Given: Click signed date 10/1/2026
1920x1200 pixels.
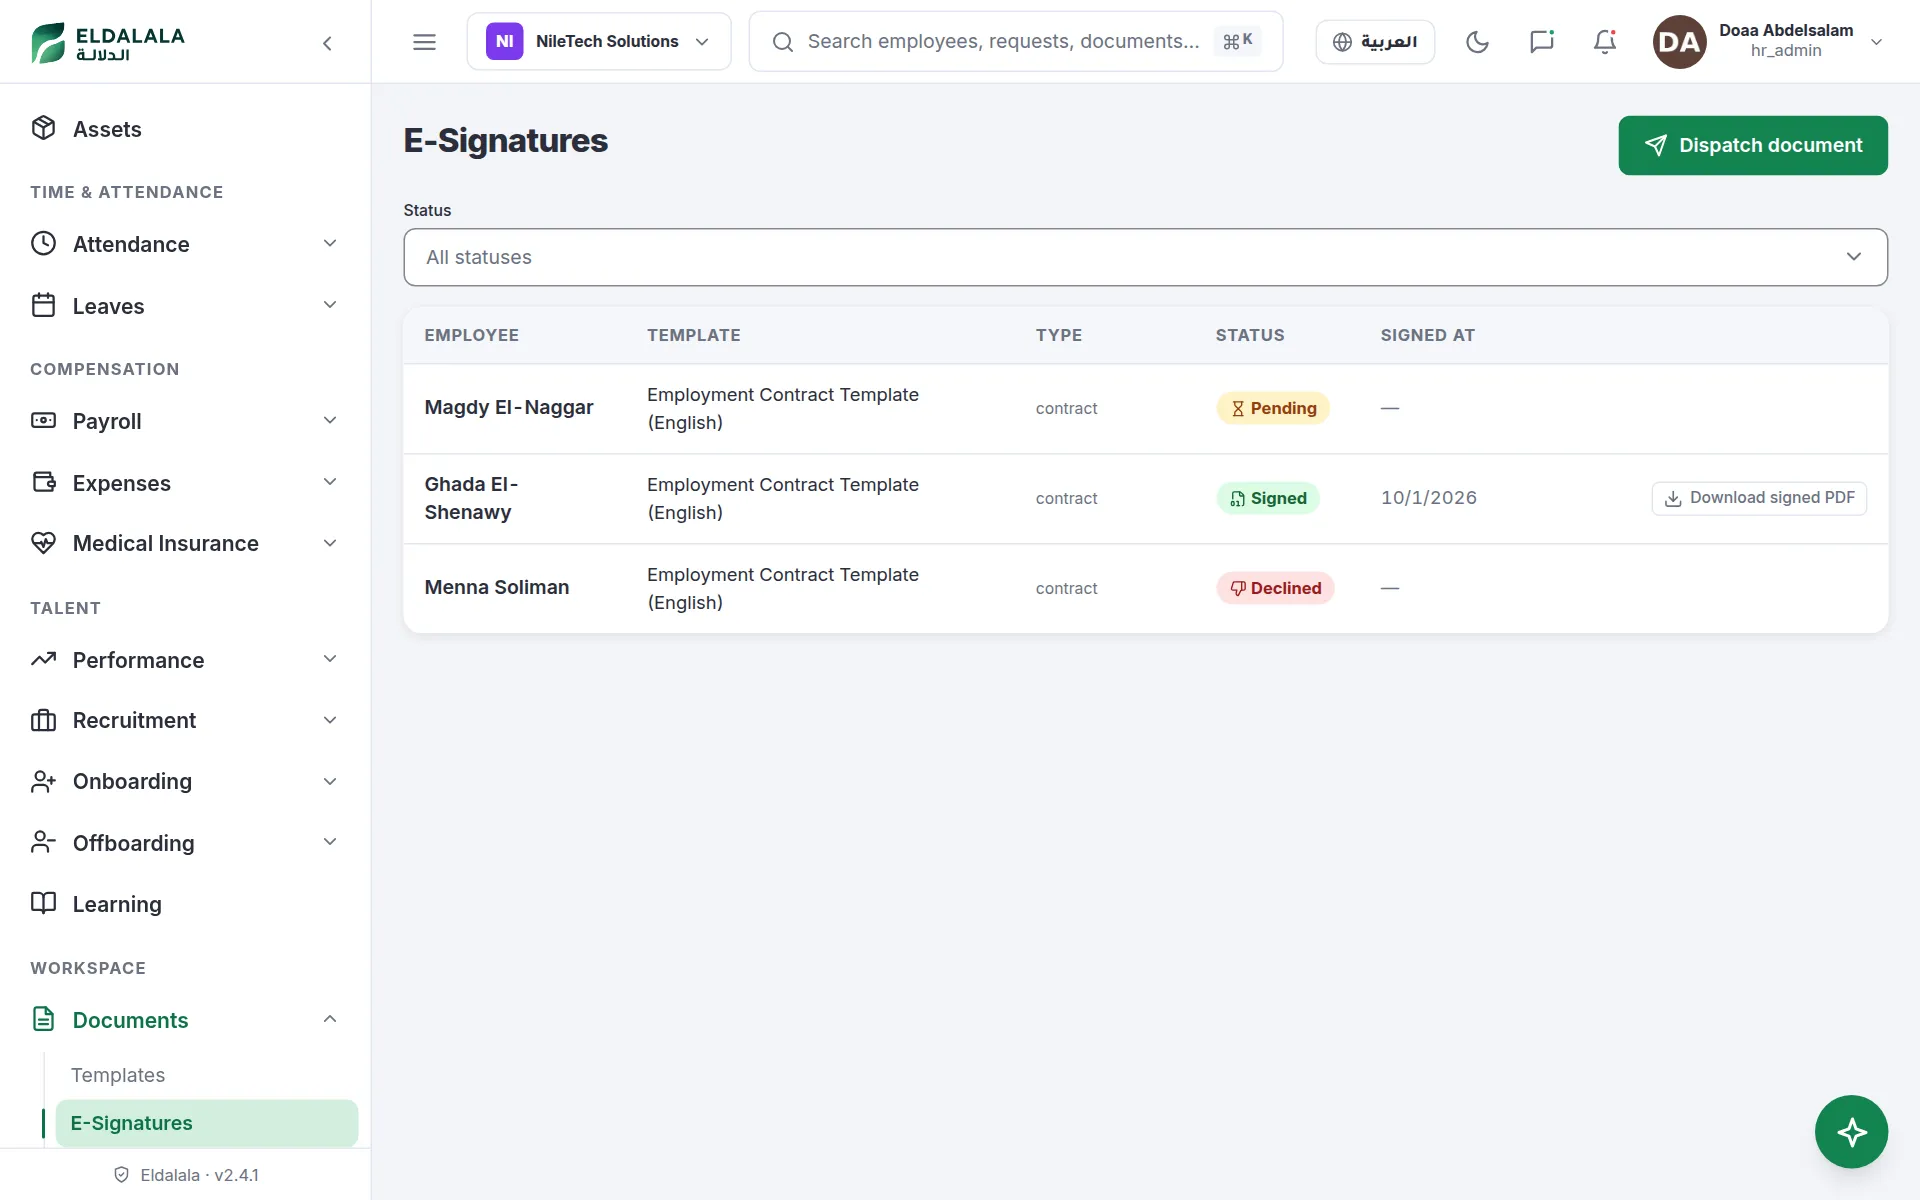Looking at the screenshot, I should tap(1429, 498).
